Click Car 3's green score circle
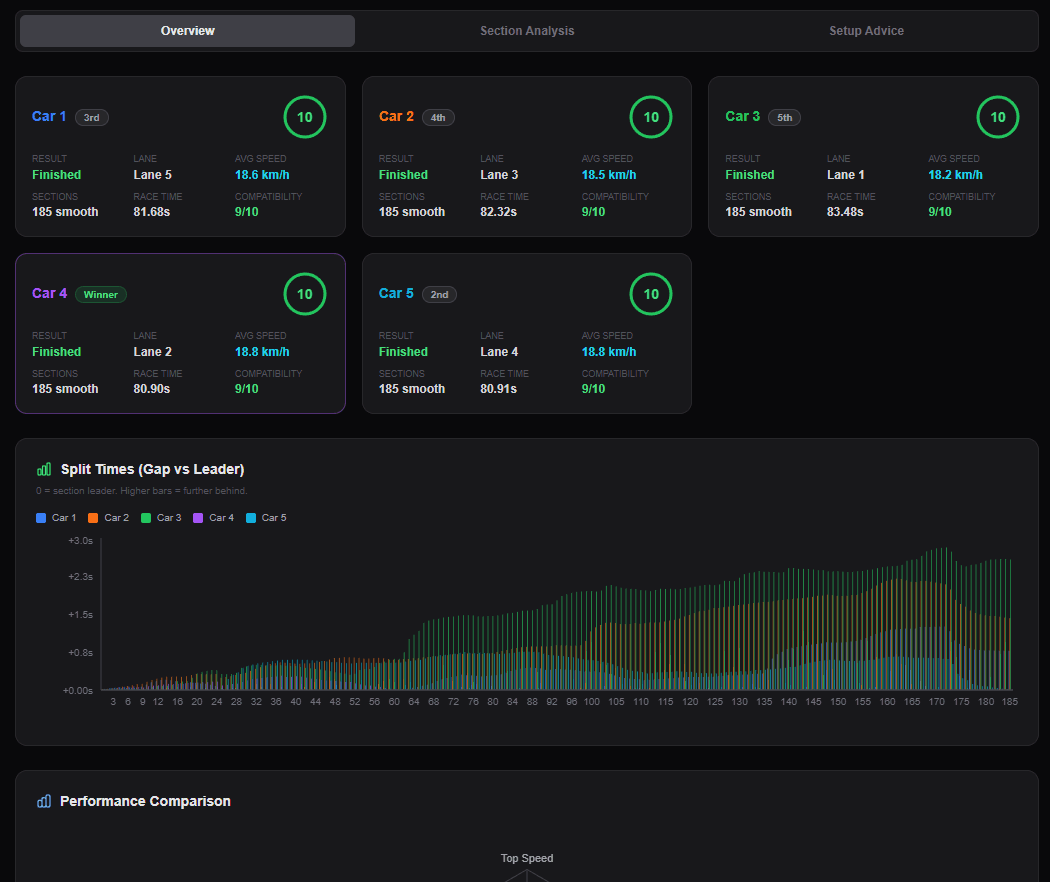The height and width of the screenshot is (882, 1050). click(997, 117)
